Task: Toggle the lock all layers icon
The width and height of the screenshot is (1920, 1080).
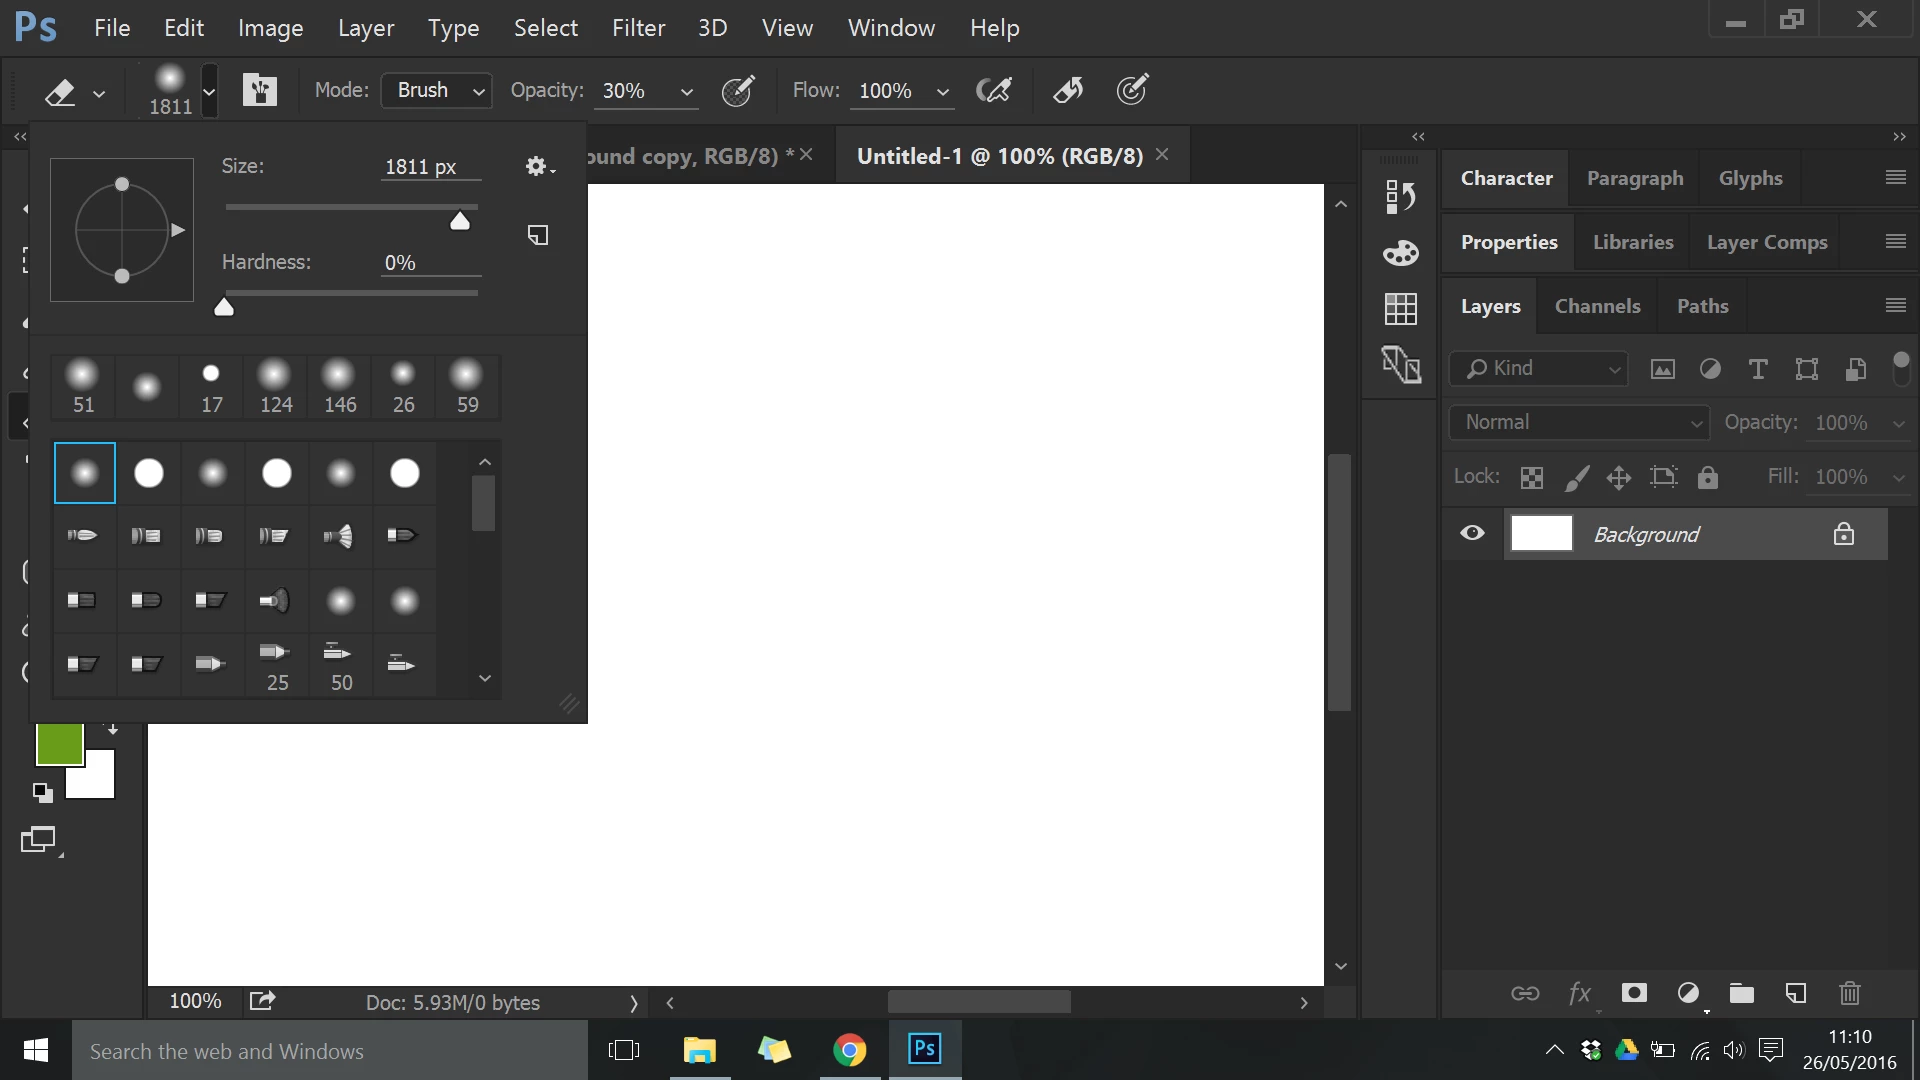Action: coord(1708,477)
